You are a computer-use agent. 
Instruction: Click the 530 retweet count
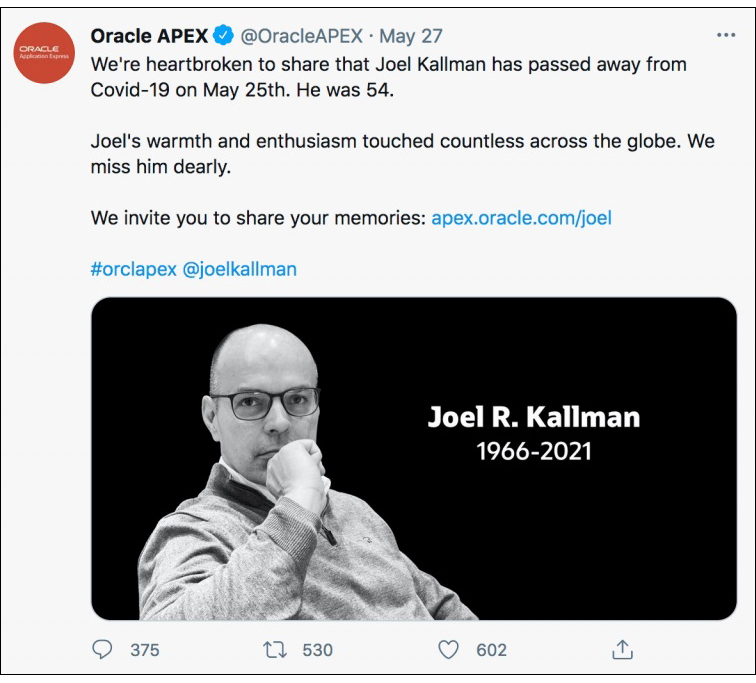click(x=317, y=650)
